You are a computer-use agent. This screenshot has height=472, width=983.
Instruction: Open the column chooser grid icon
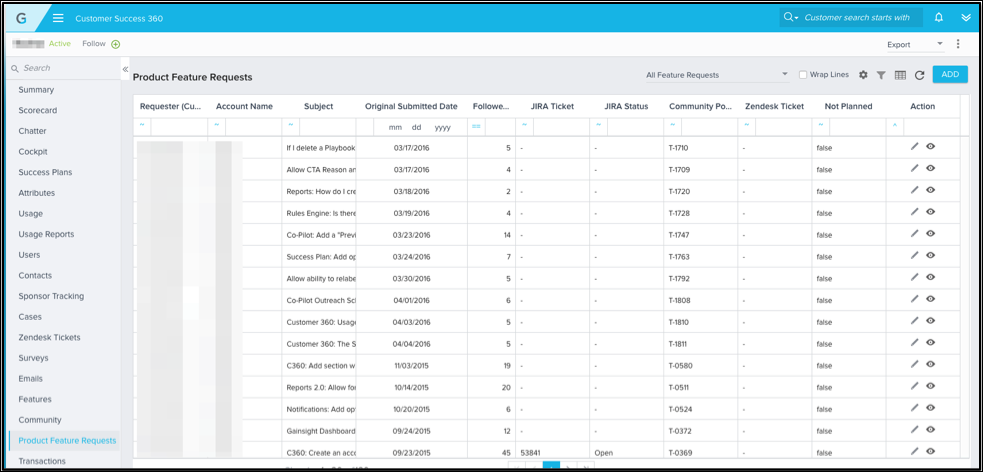pos(900,75)
